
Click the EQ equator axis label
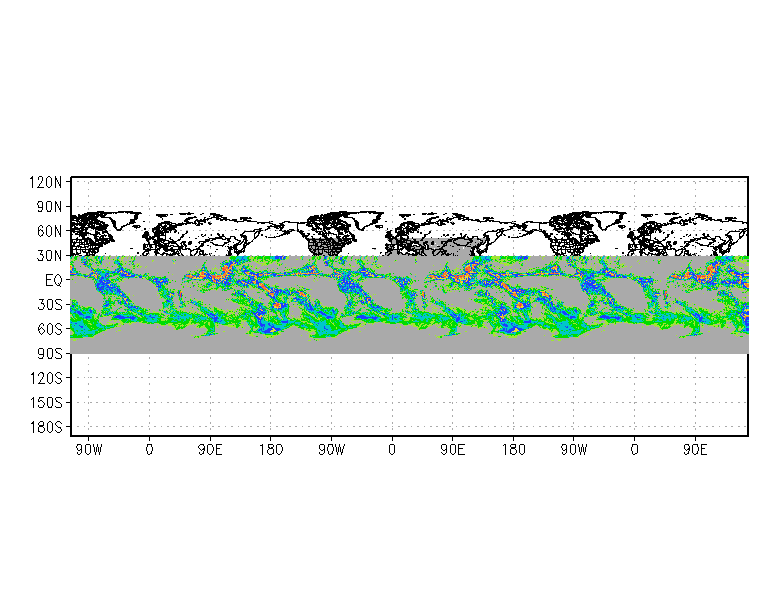[x=54, y=280]
